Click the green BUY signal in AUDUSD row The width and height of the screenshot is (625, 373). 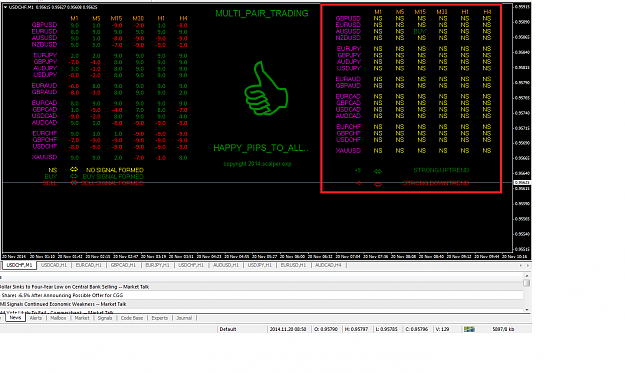[420, 31]
